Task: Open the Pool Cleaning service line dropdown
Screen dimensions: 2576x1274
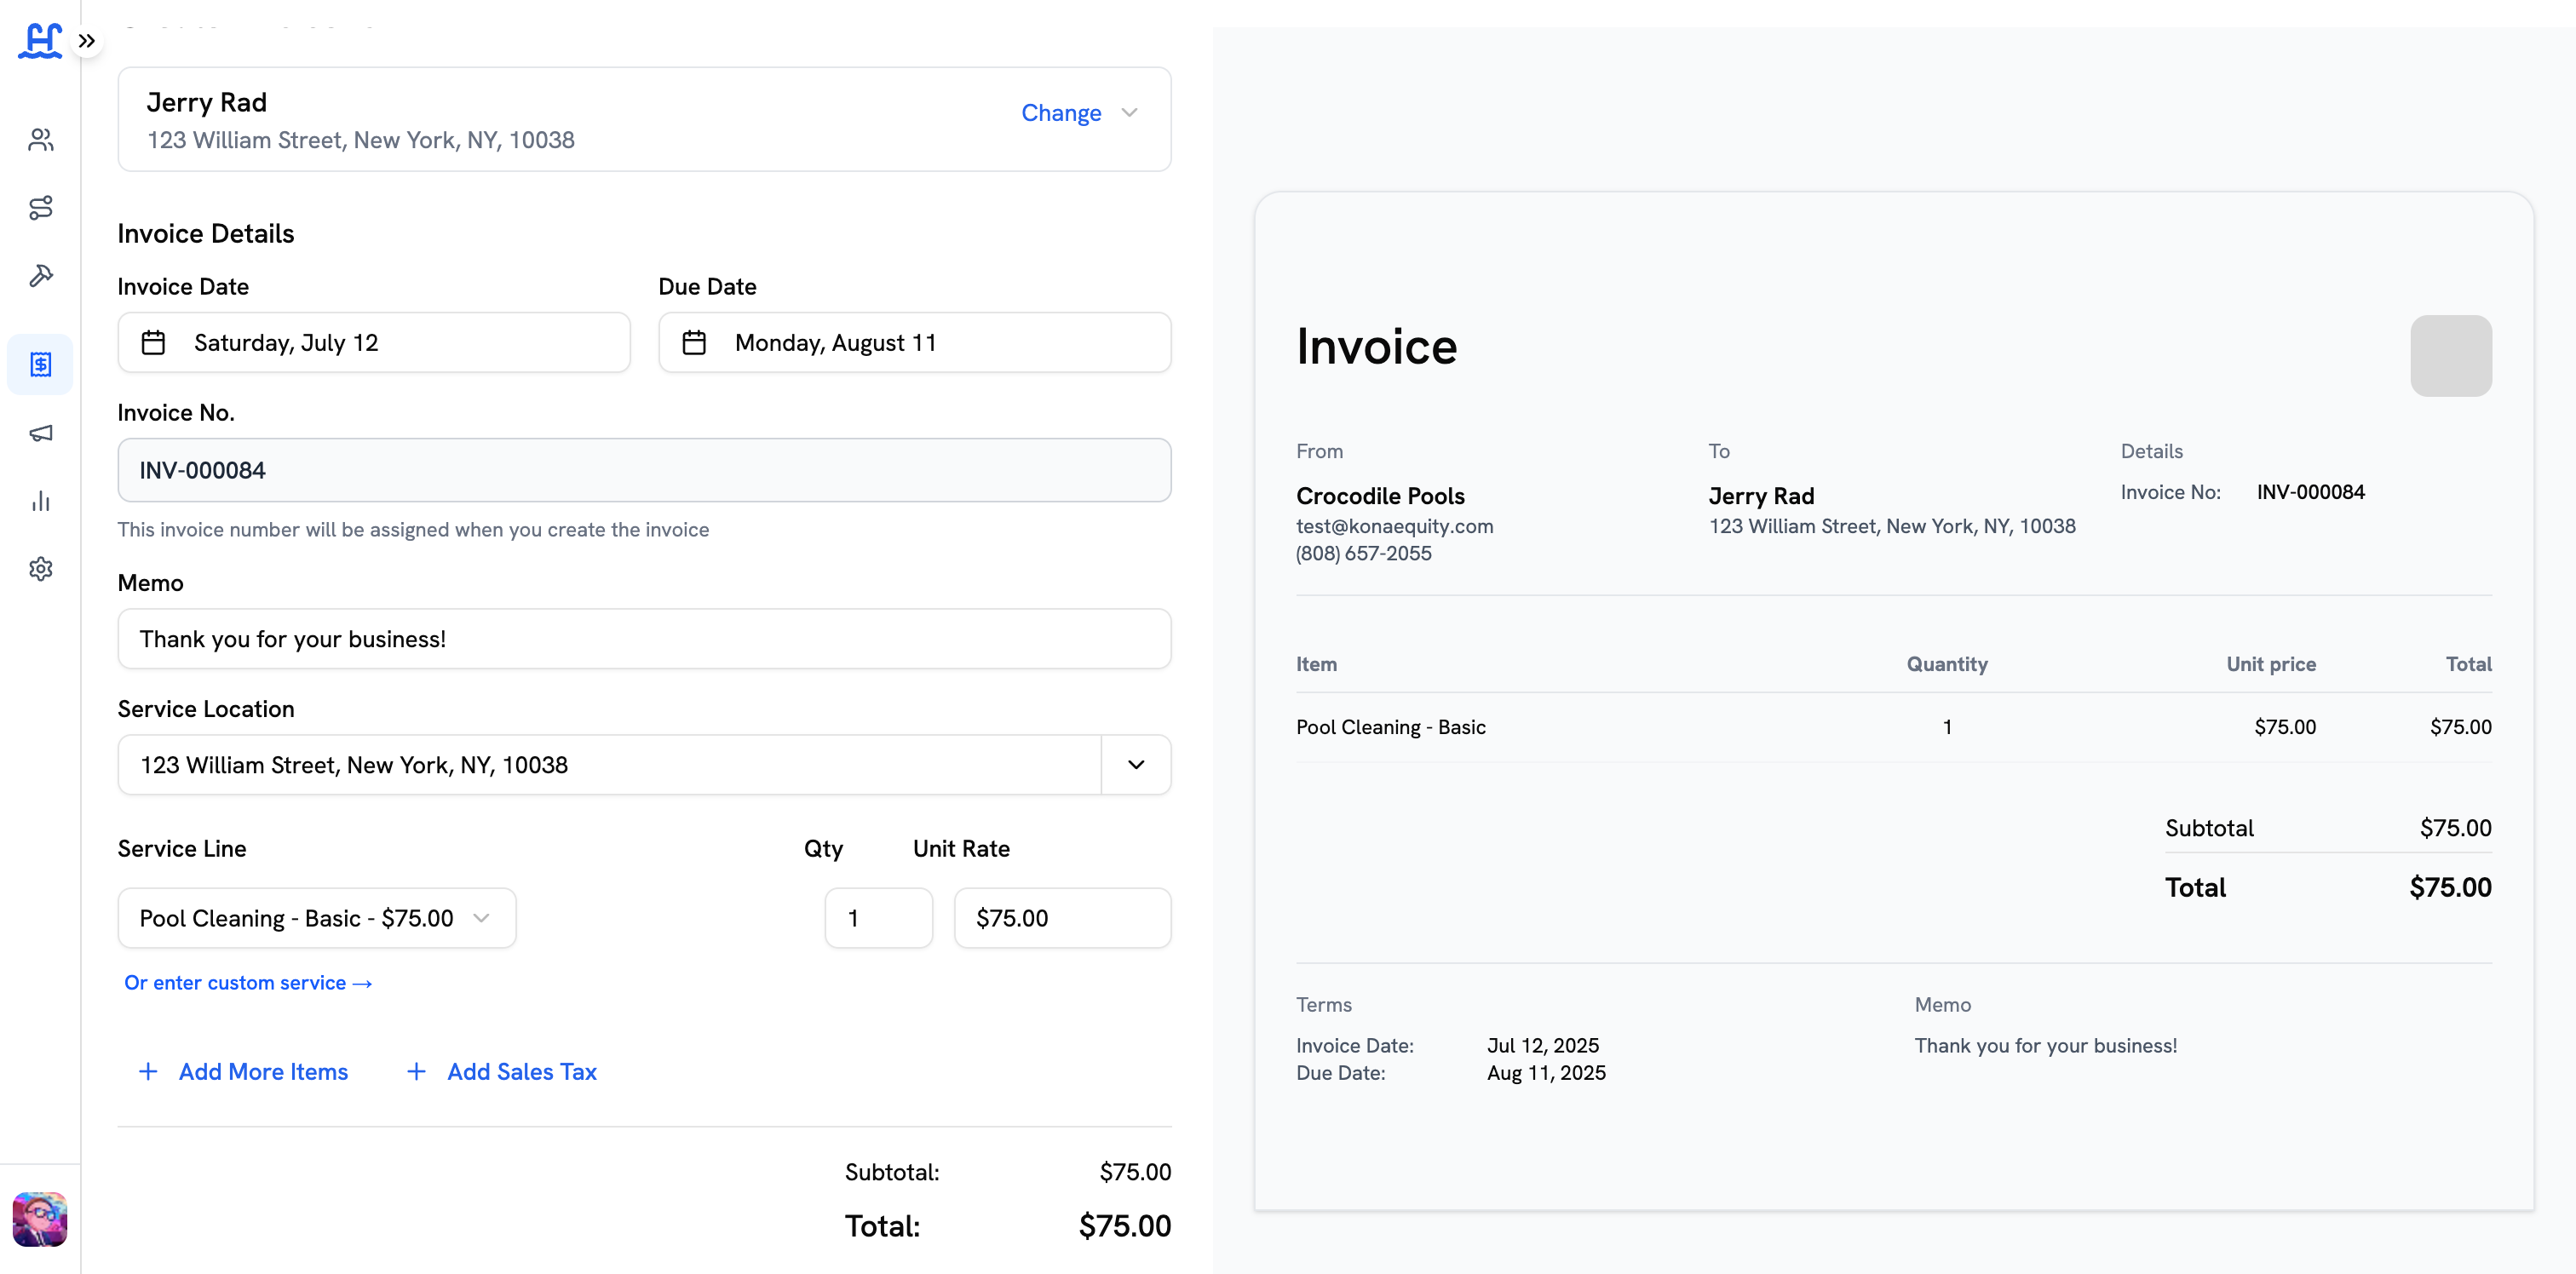Action: pos(316,918)
